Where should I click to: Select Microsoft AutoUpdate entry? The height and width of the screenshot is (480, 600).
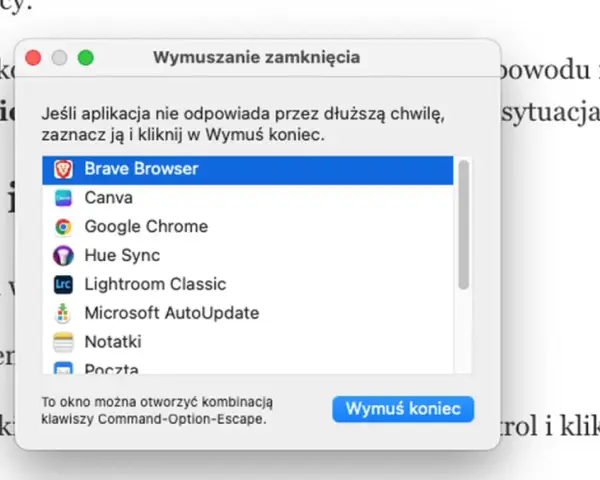click(248, 313)
